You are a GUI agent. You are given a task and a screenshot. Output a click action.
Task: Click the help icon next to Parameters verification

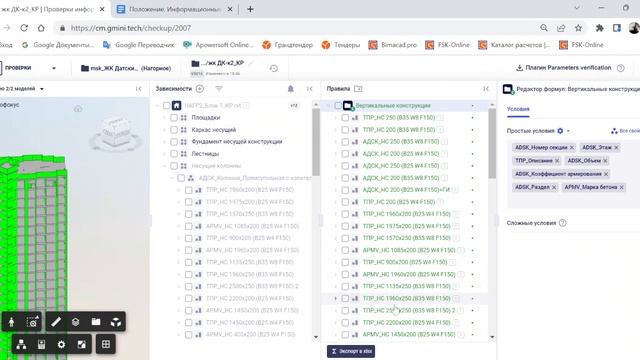[621, 68]
